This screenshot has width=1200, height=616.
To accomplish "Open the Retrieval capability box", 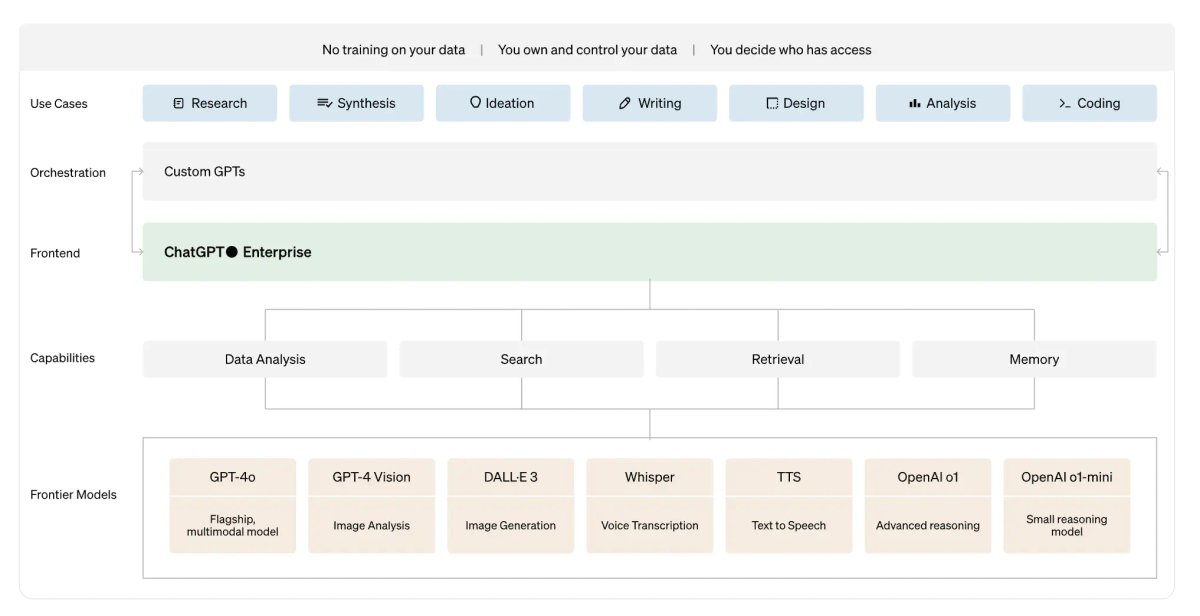I will click(x=778, y=359).
